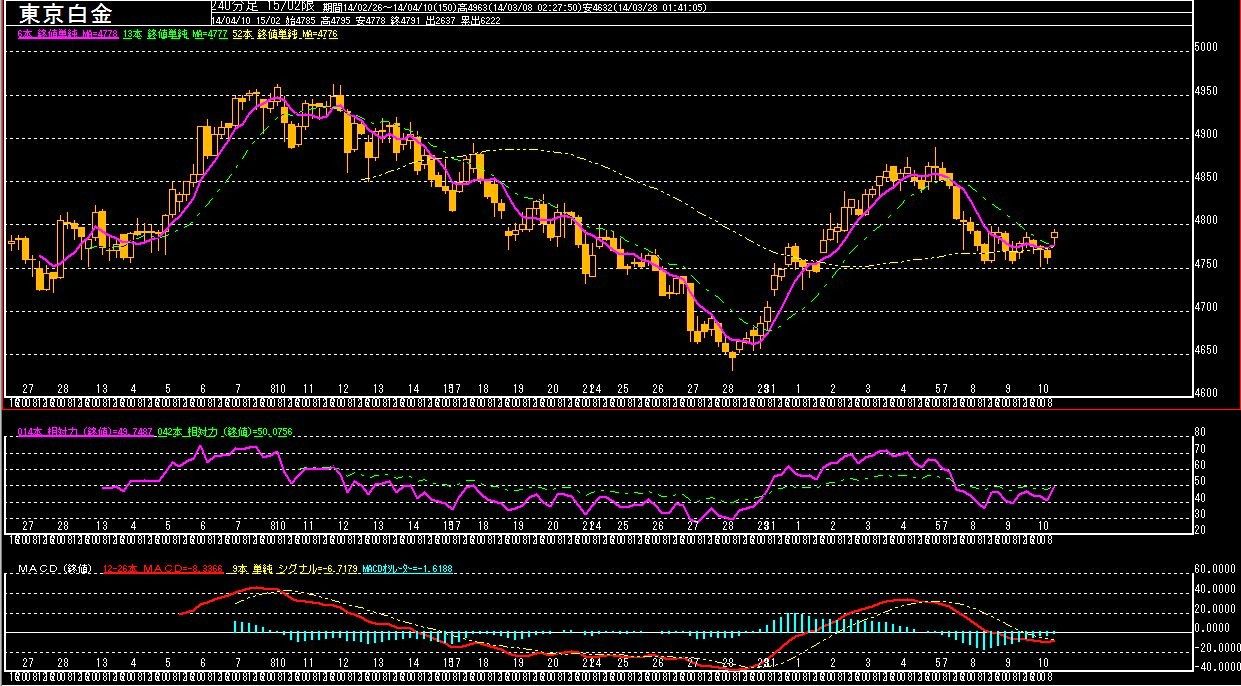The image size is (1241, 686).
Task: Select the 52本 終値単純 MA=4776 legend
Action: tap(285, 34)
